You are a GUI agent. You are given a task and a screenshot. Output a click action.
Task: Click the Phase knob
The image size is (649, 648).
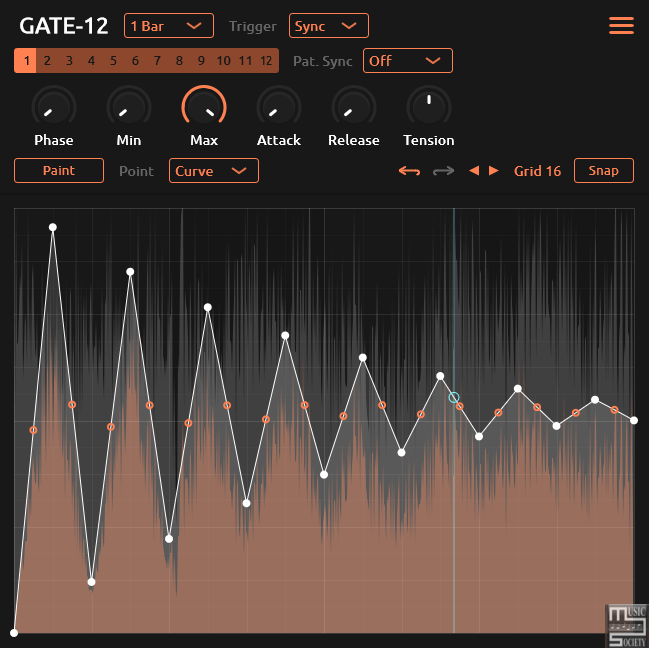point(54,107)
